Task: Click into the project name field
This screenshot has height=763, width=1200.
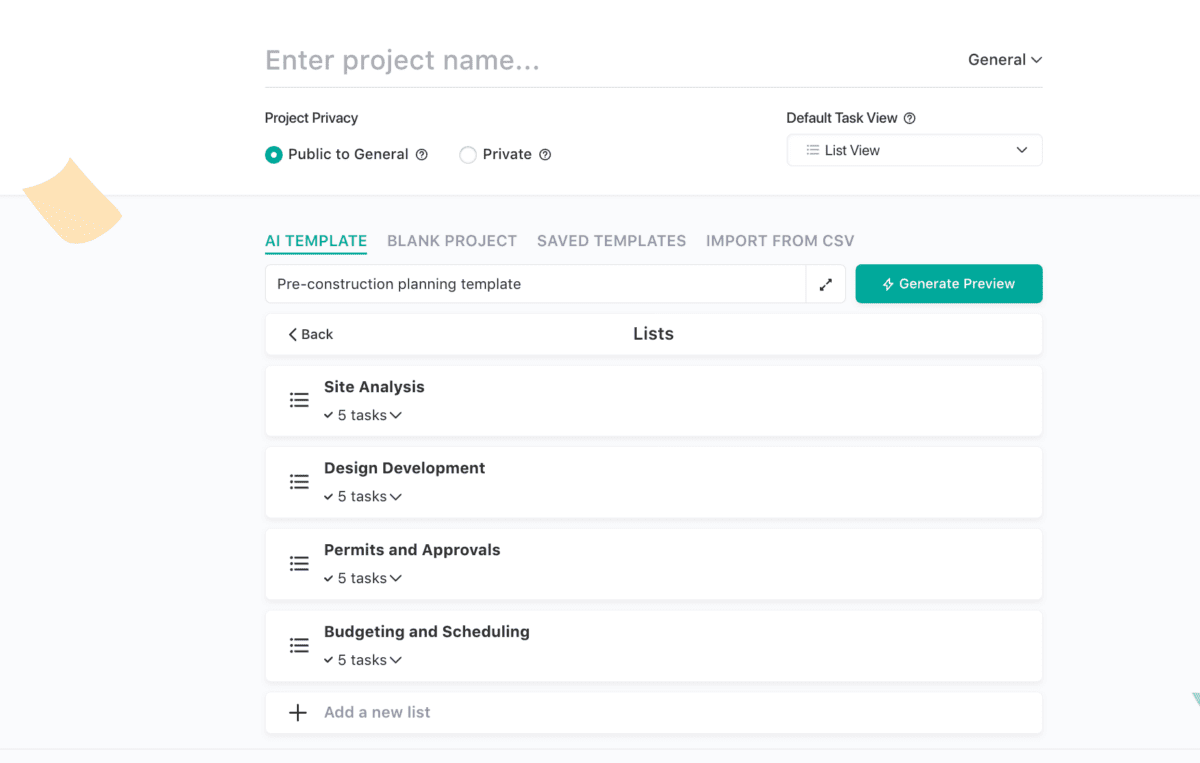Action: (x=600, y=61)
